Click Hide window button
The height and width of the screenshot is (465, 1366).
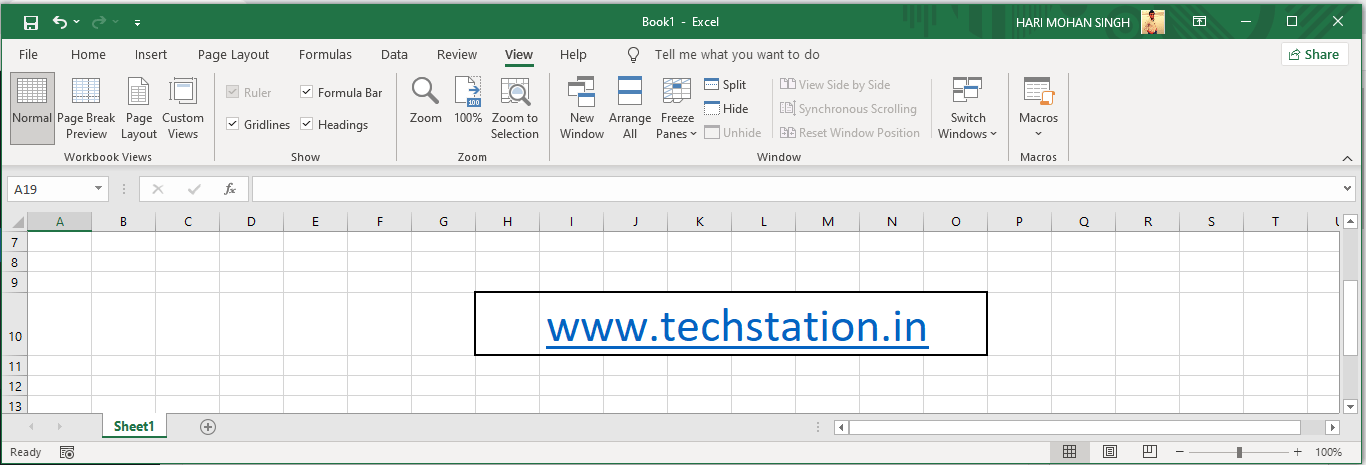[x=726, y=109]
